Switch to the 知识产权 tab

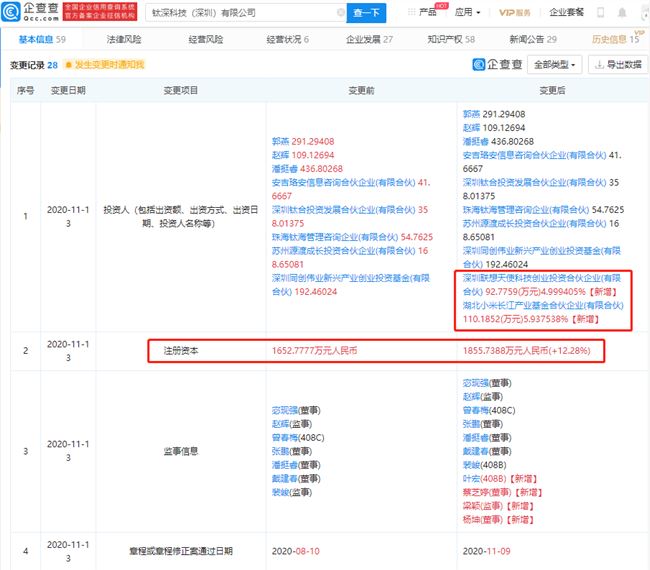click(451, 39)
